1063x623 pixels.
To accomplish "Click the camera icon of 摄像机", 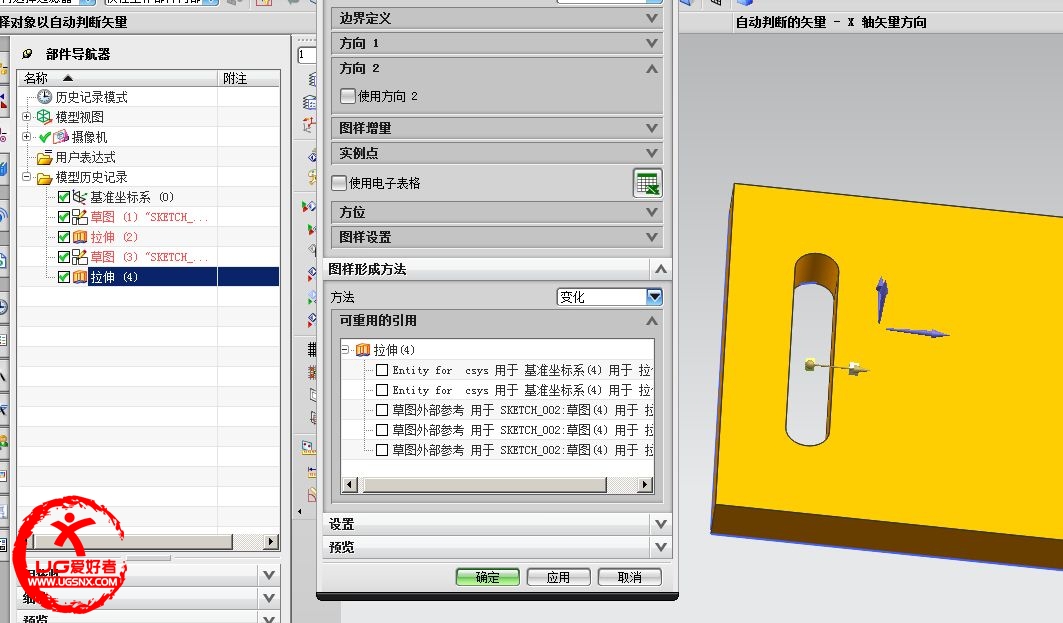I will (x=61, y=137).
